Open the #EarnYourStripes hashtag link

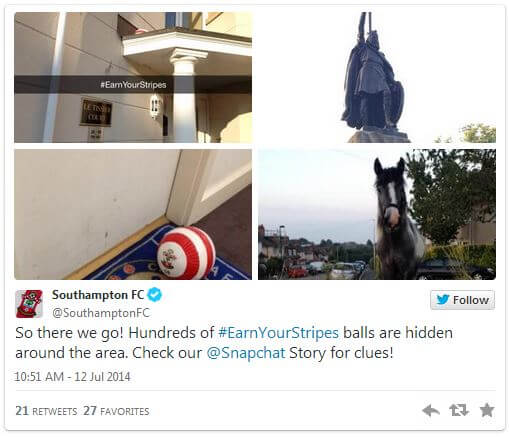coord(278,333)
